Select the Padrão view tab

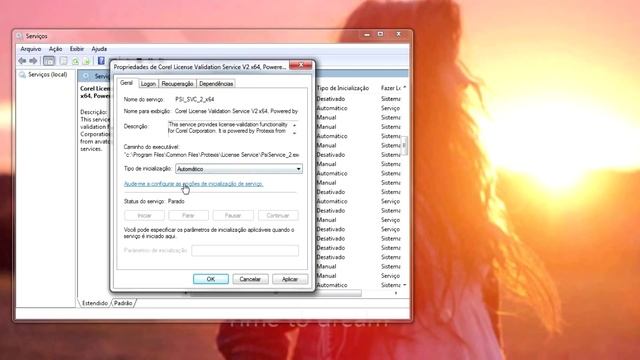tap(123, 303)
